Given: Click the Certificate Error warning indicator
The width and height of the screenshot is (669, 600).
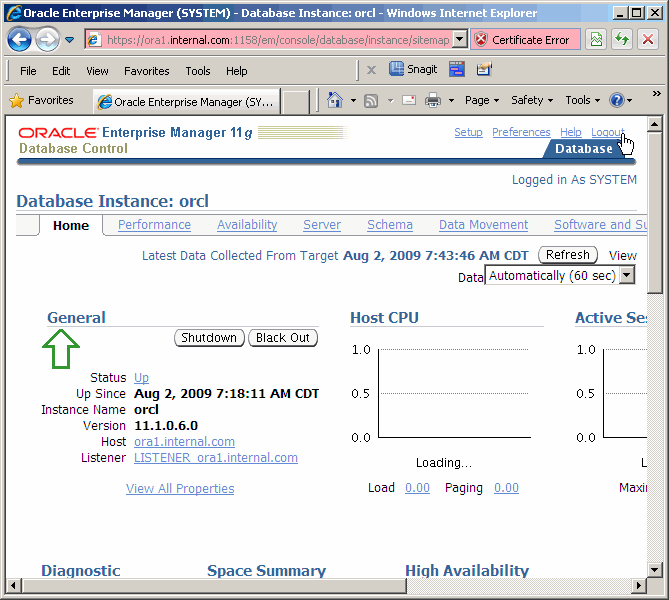Looking at the screenshot, I should click(521, 40).
